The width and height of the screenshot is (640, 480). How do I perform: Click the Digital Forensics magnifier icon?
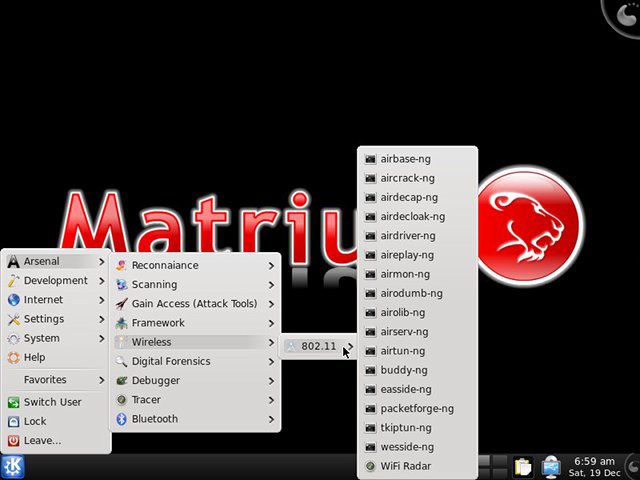coord(121,361)
